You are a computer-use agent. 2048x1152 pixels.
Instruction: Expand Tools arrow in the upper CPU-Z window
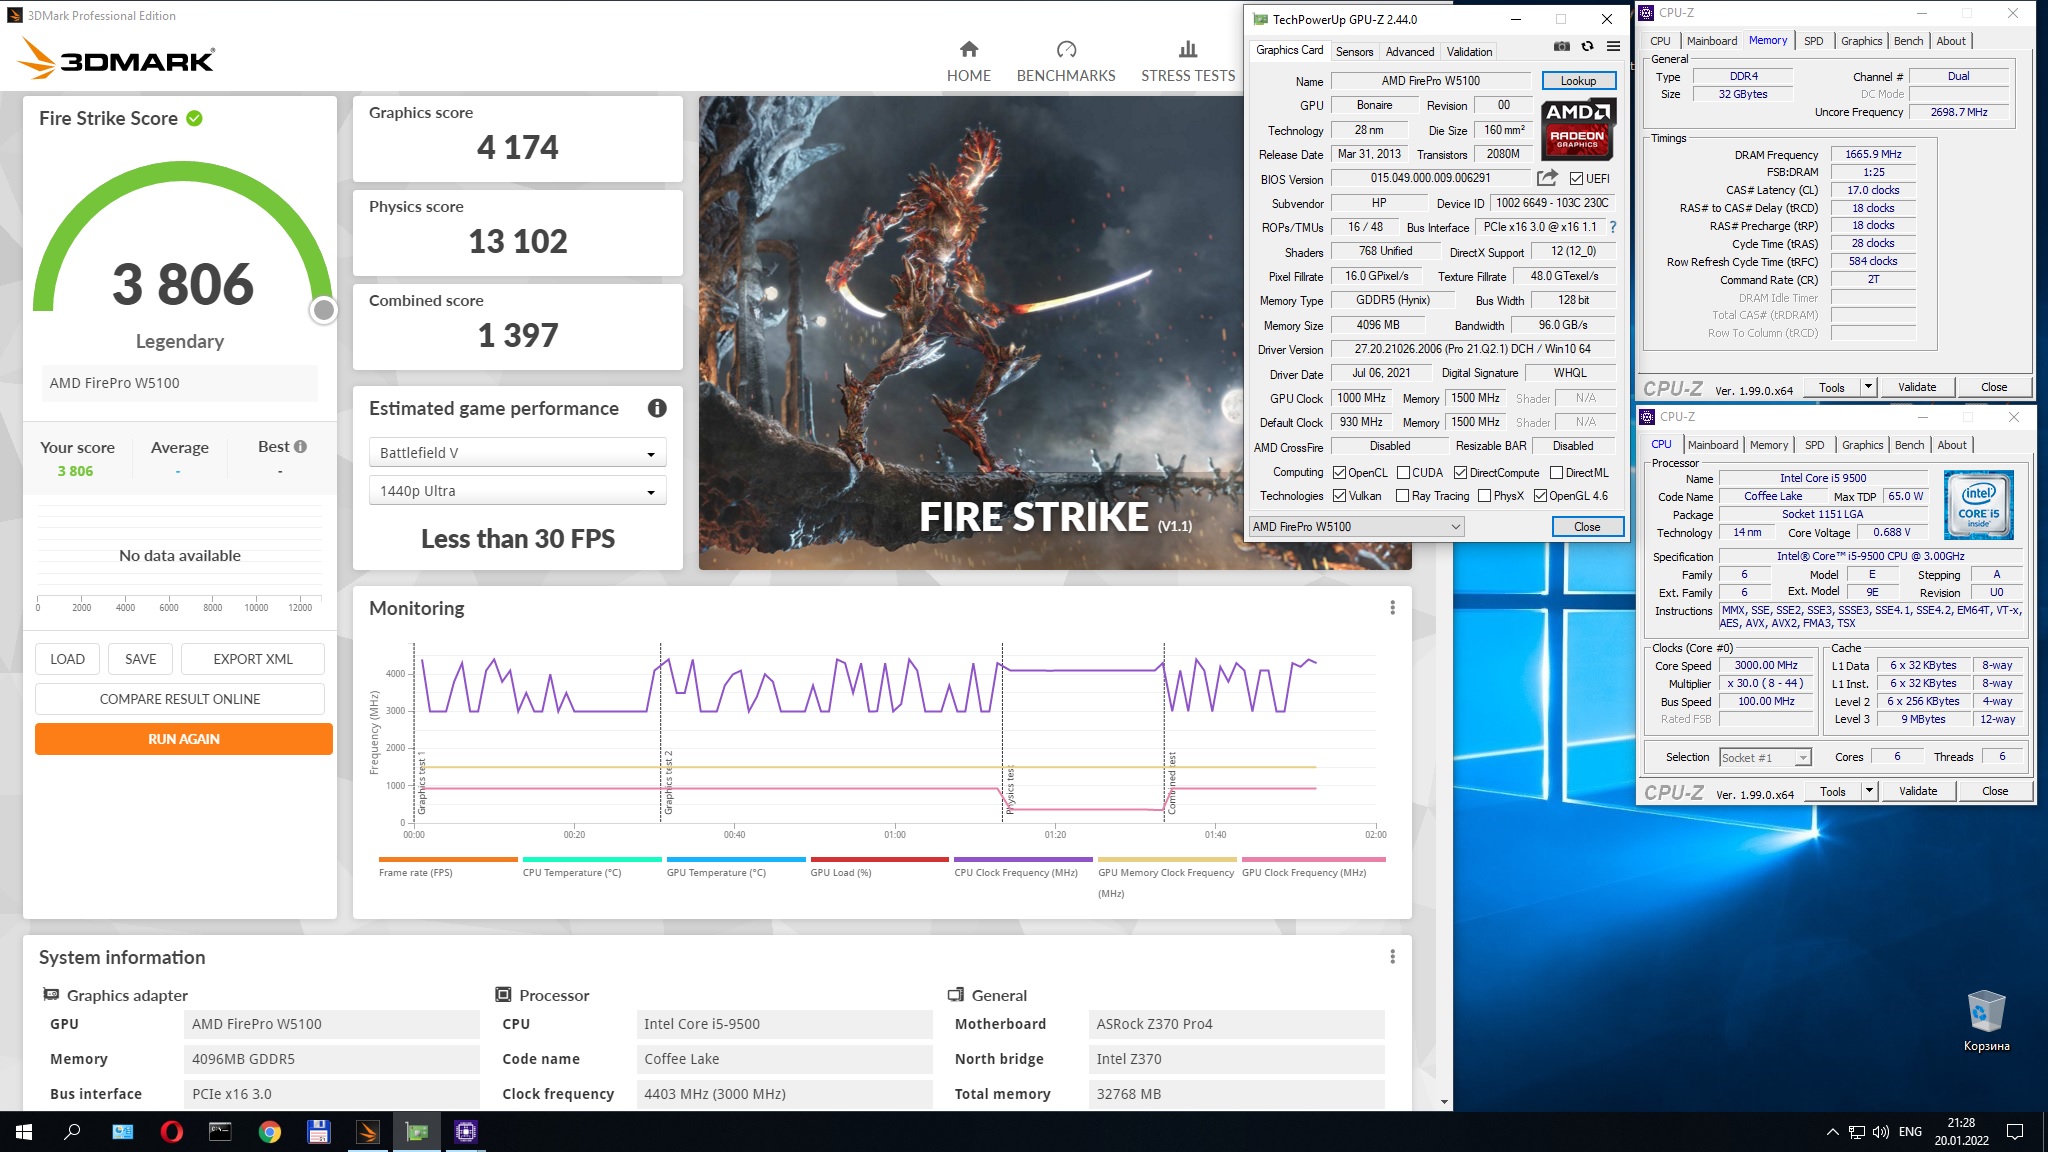point(1867,387)
